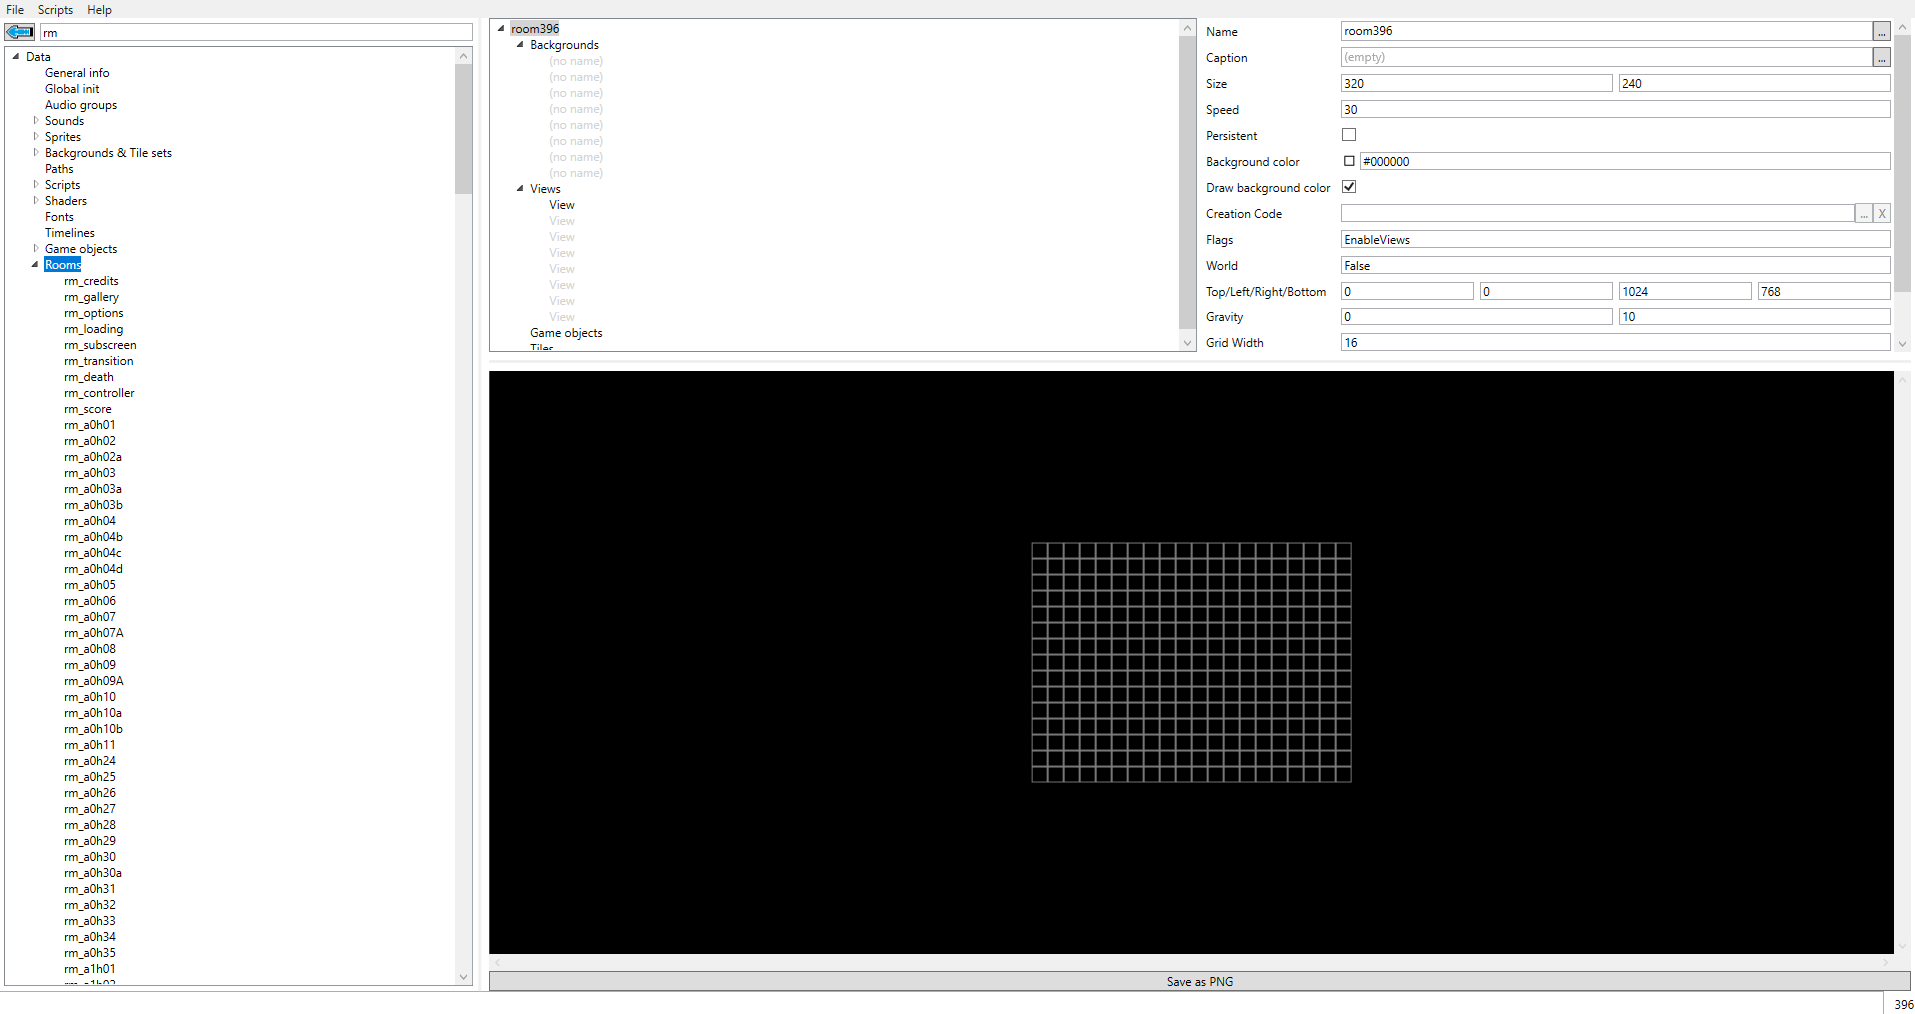Enable the Persistent checkbox
The image size is (1915, 1014).
pos(1349,135)
